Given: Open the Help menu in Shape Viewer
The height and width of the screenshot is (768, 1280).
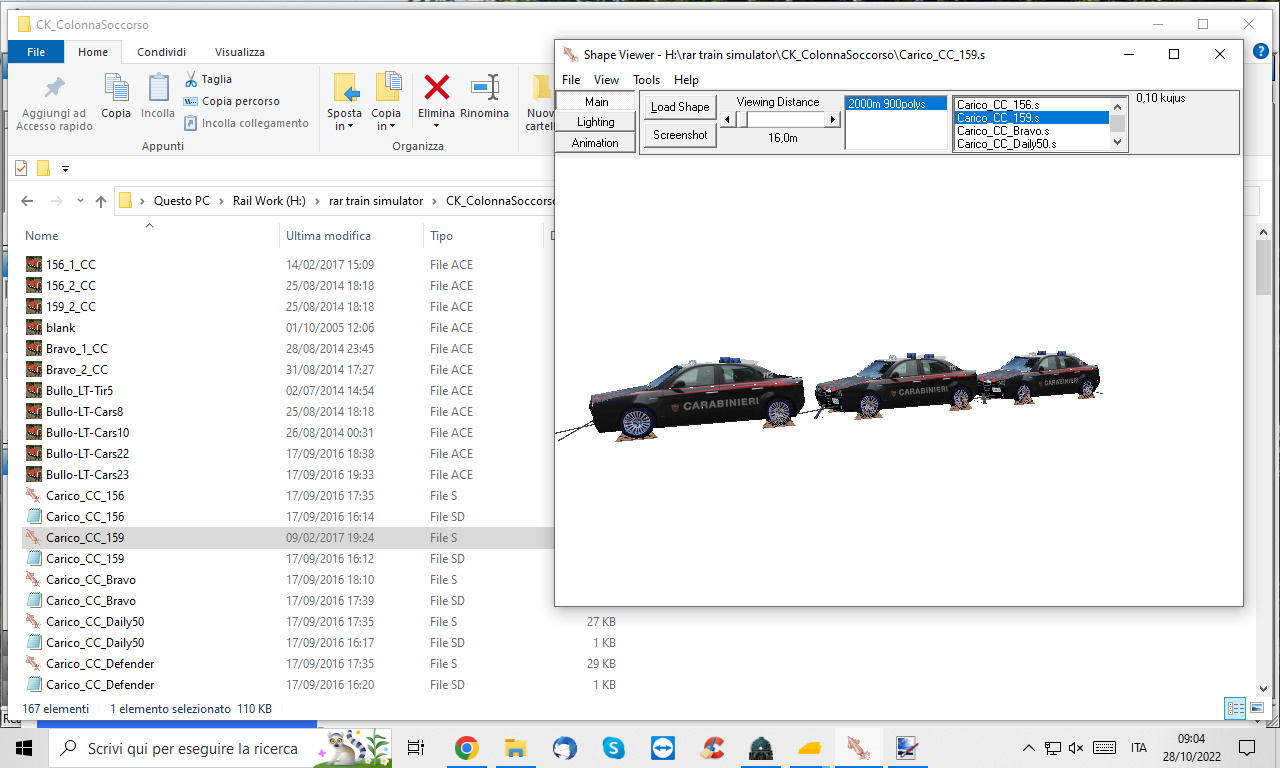Looking at the screenshot, I should tap(686, 80).
